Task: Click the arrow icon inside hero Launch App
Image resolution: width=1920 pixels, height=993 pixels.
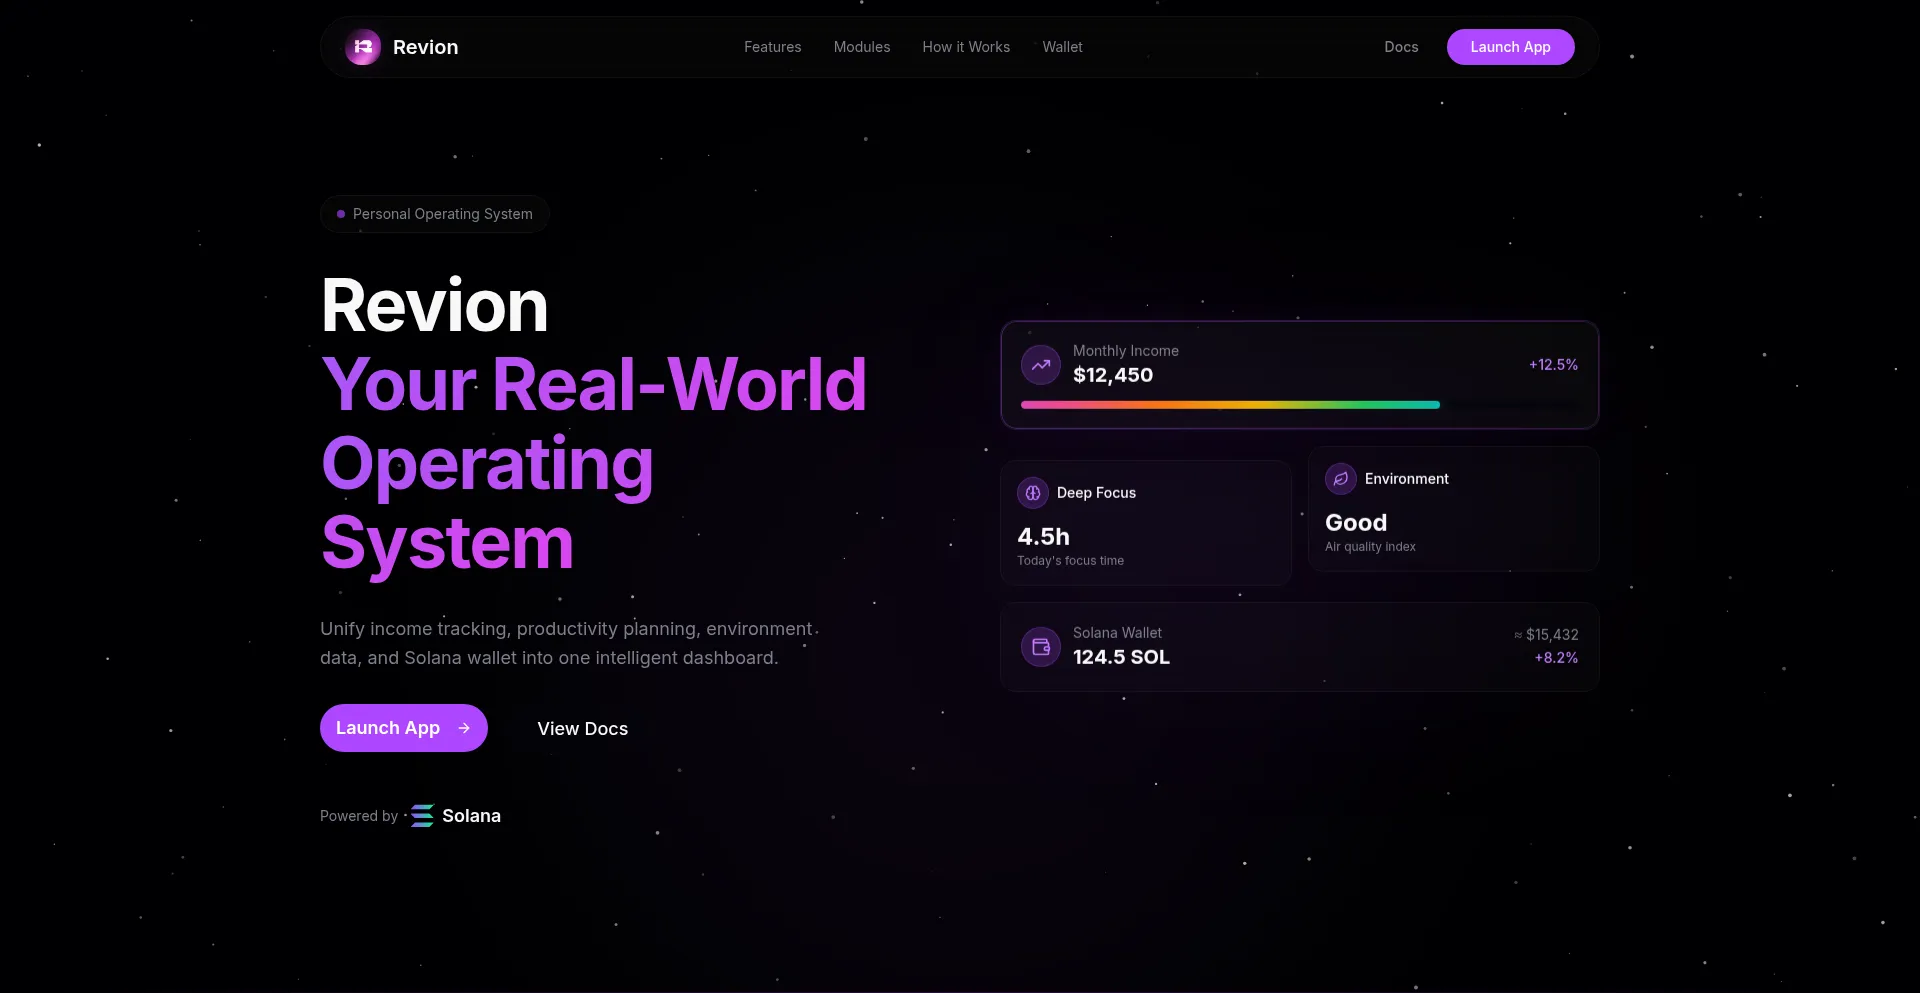Action: coord(464,728)
